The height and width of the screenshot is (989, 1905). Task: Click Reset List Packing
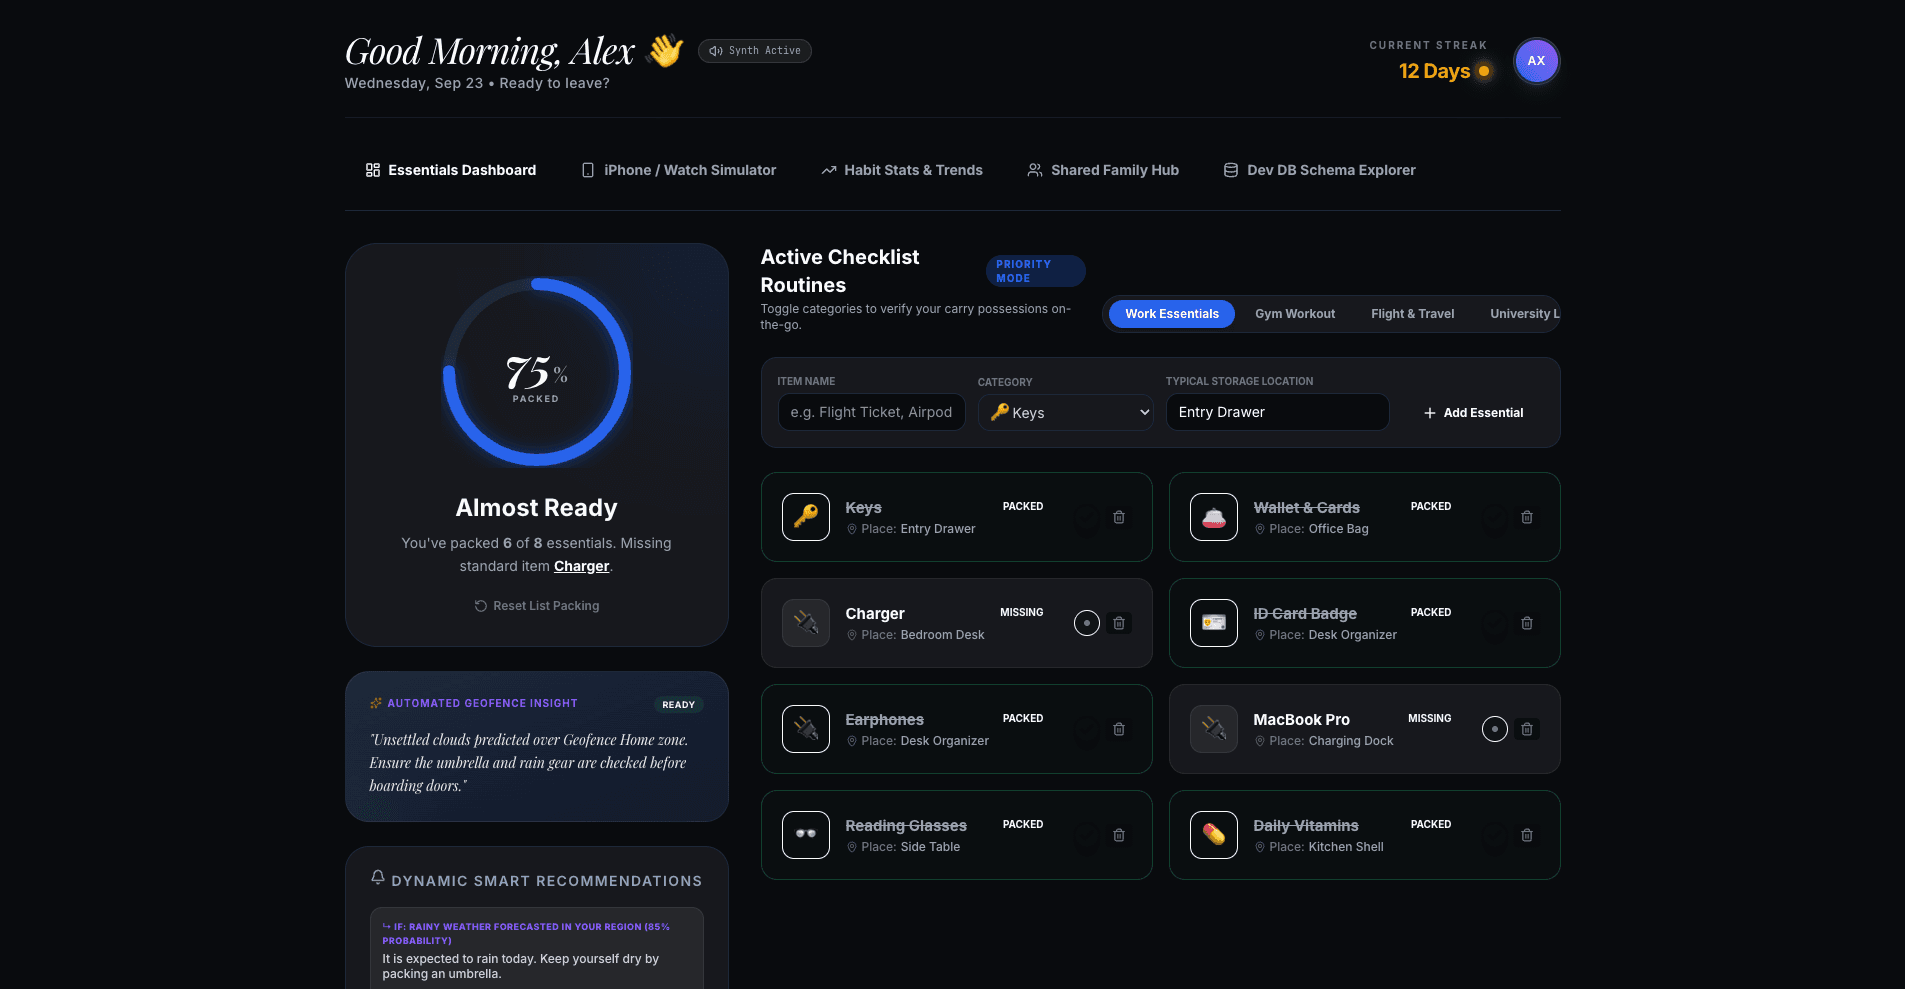coord(537,606)
